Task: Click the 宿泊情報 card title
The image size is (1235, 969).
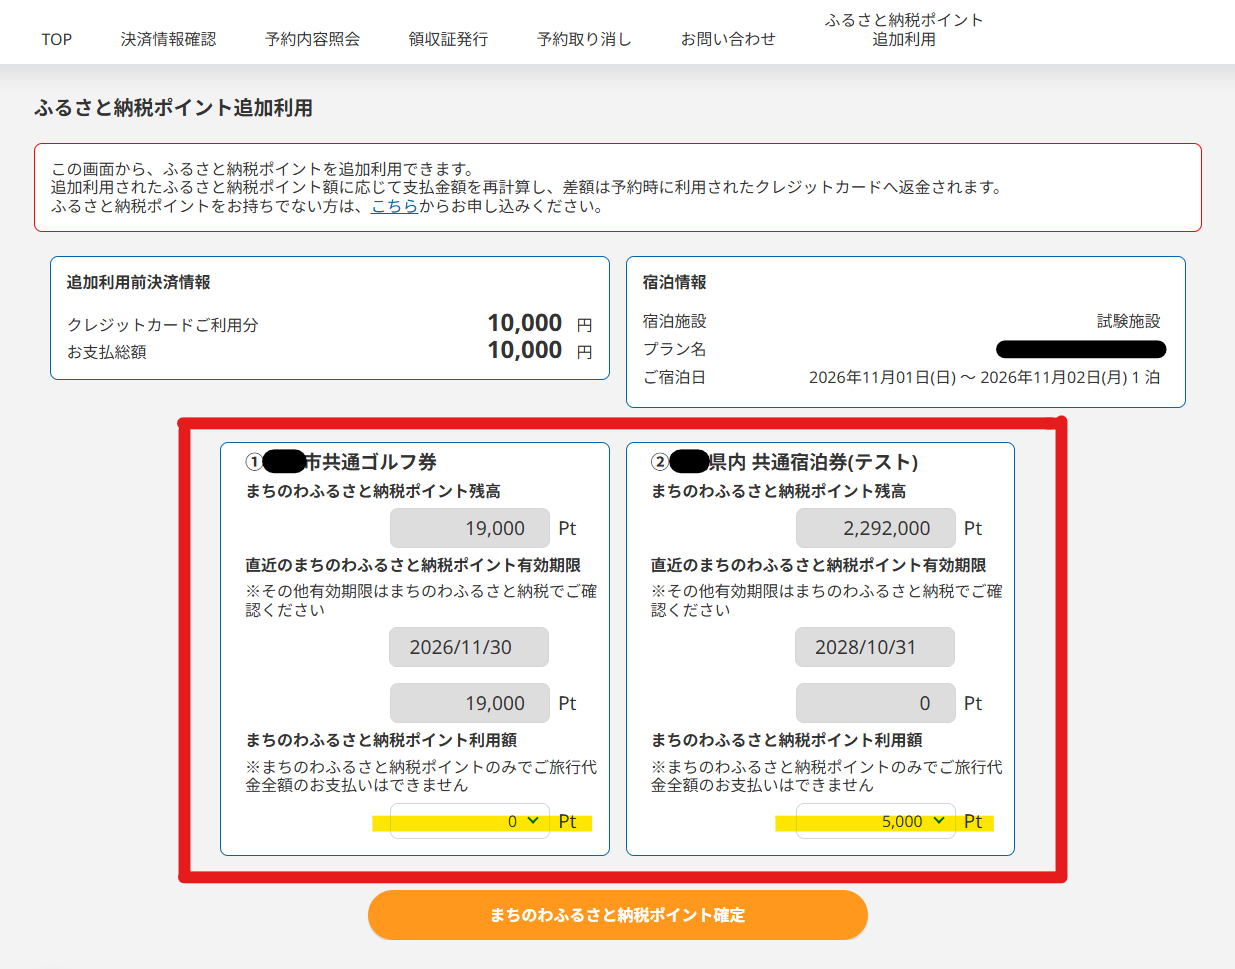Action: pyautogui.click(x=675, y=282)
